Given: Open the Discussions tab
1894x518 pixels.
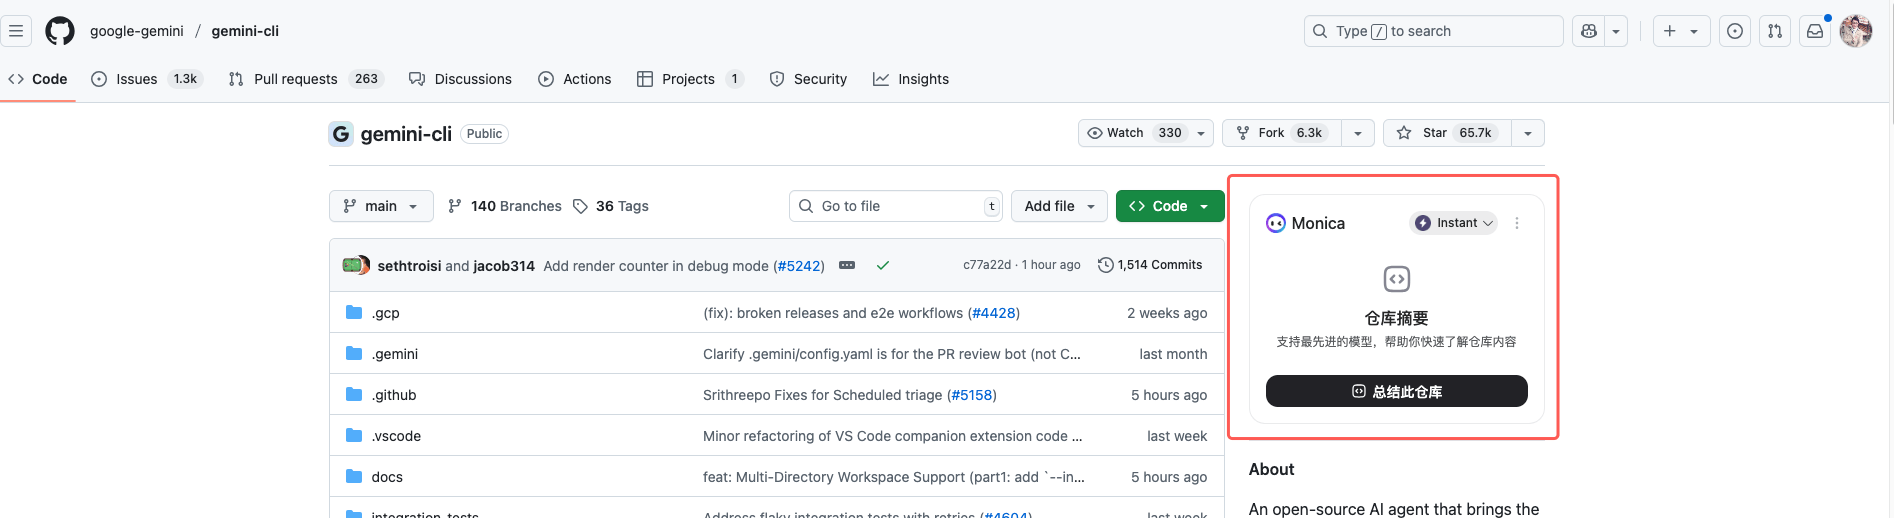Looking at the screenshot, I should click(460, 79).
